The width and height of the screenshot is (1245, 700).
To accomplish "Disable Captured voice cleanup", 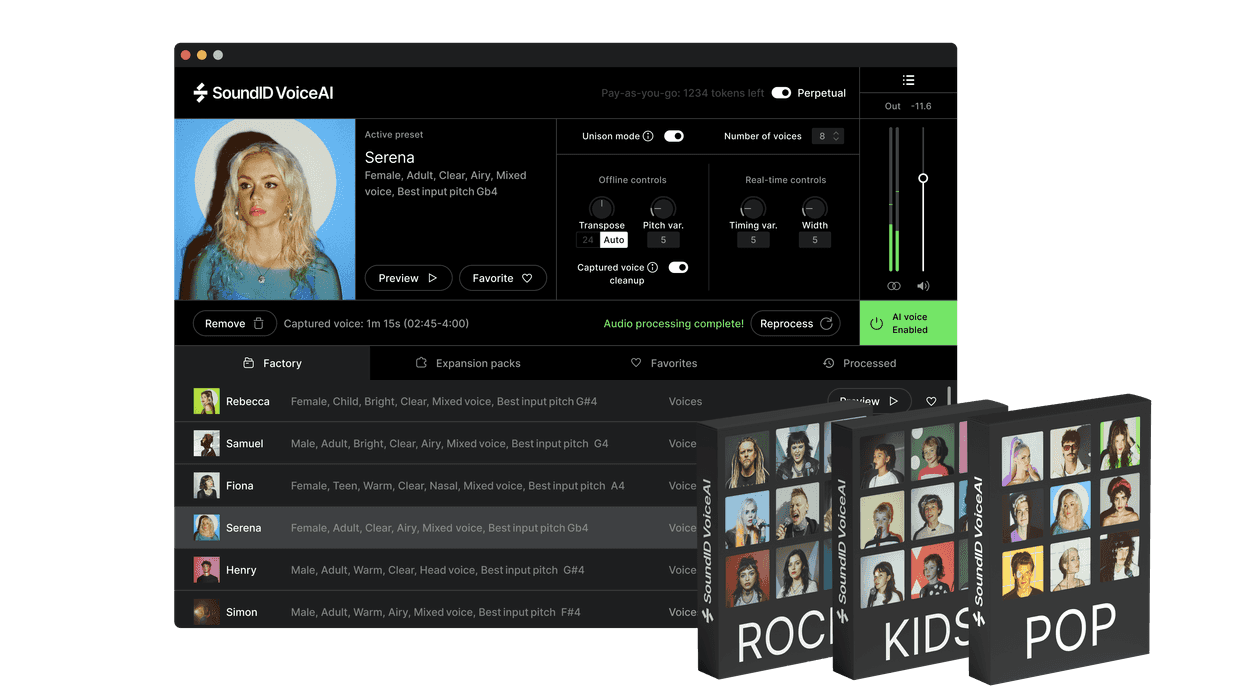I will (678, 268).
